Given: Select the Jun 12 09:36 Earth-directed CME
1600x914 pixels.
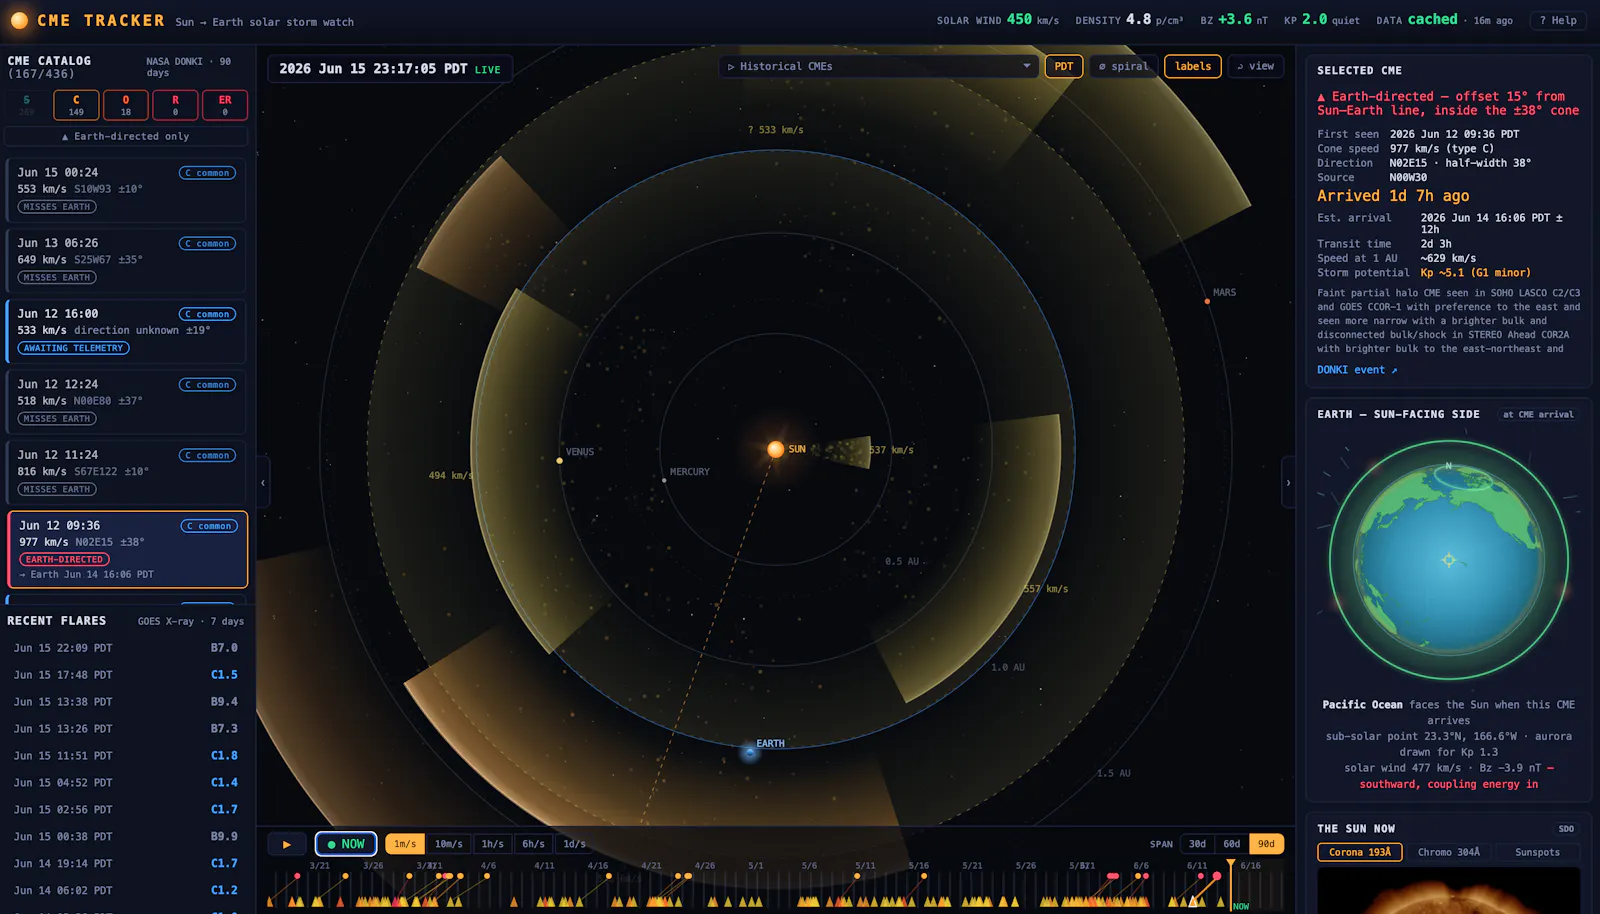Looking at the screenshot, I should point(127,549).
